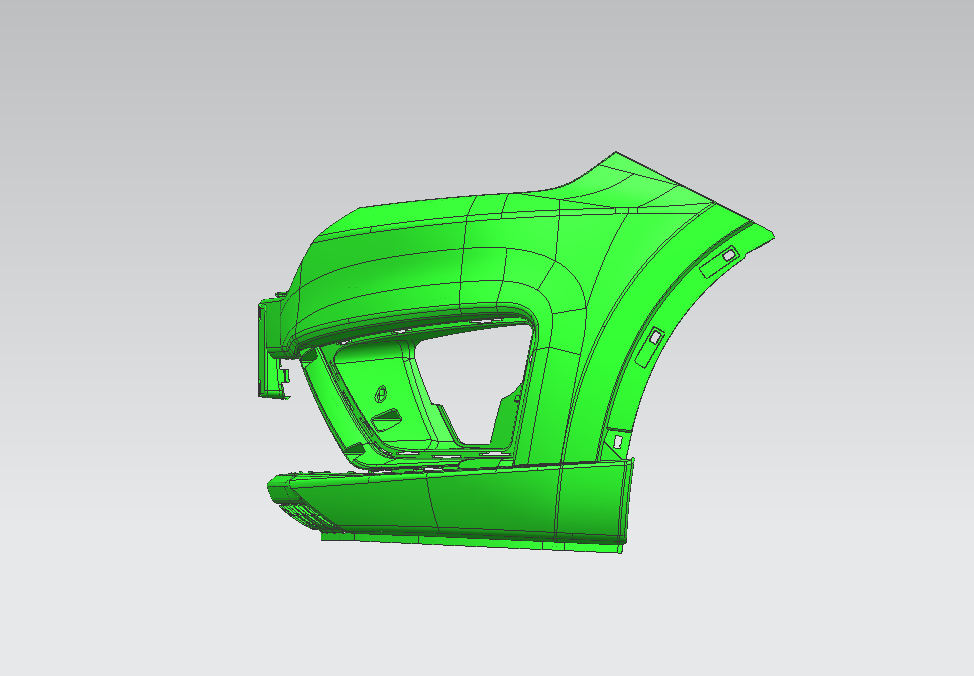Select the lowest small cutout on wheel arch flange
974x676 pixels.
618,441
